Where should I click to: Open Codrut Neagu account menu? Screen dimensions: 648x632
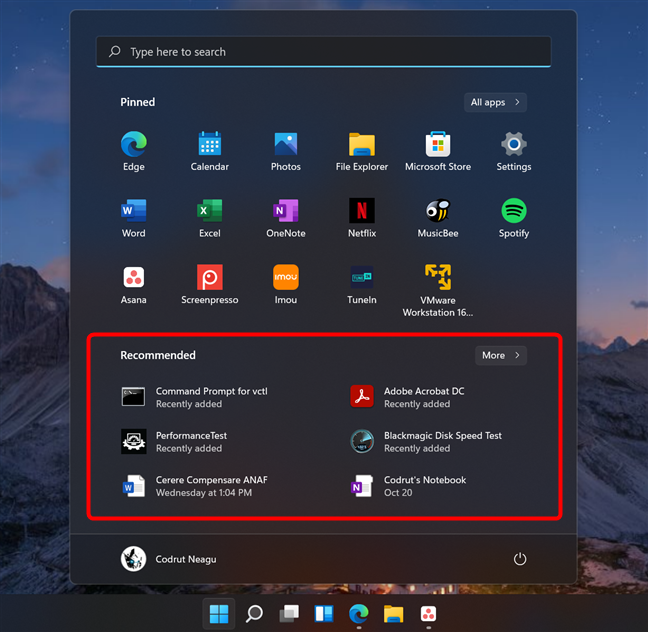pos(168,559)
